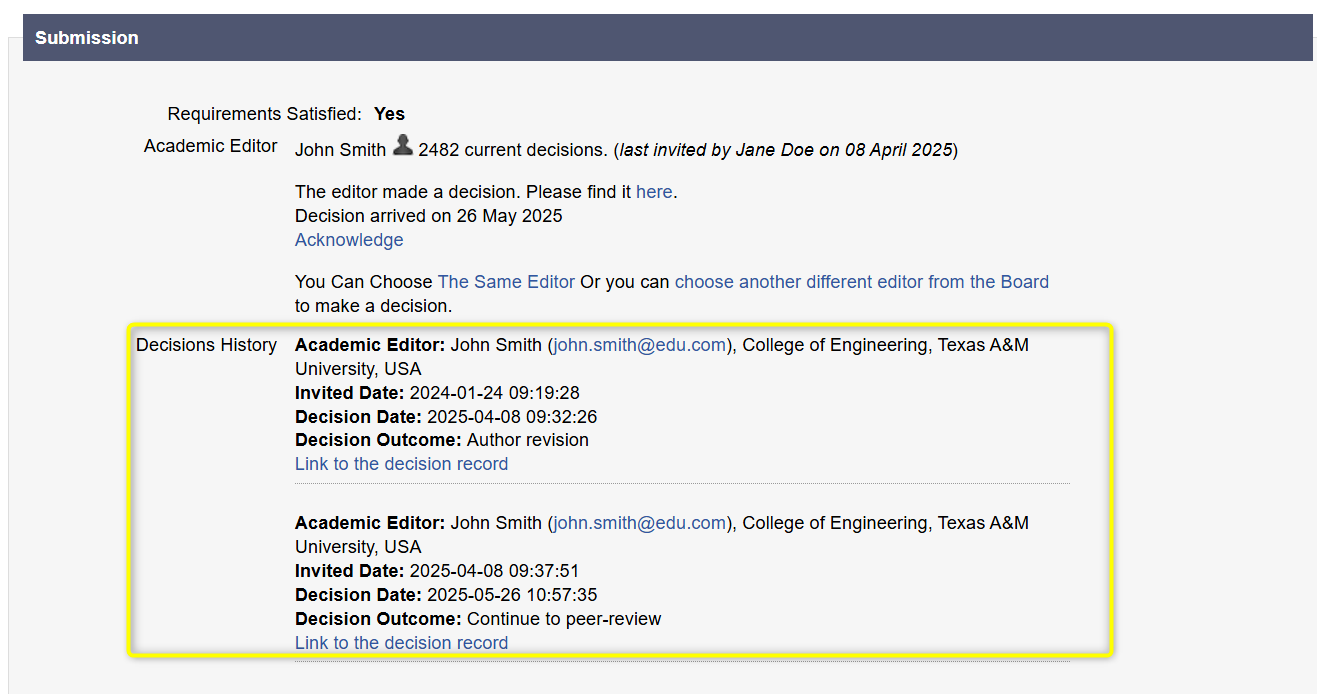Click the email link in the Continue to peer-review entry
This screenshot has width=1317, height=694.
pos(640,523)
